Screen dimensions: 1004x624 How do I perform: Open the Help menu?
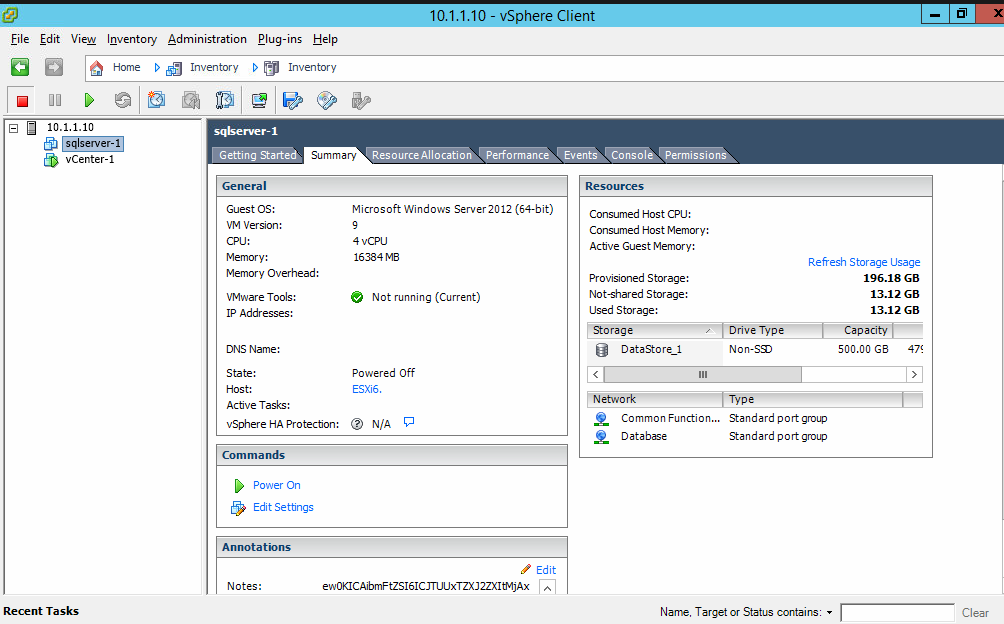click(325, 39)
